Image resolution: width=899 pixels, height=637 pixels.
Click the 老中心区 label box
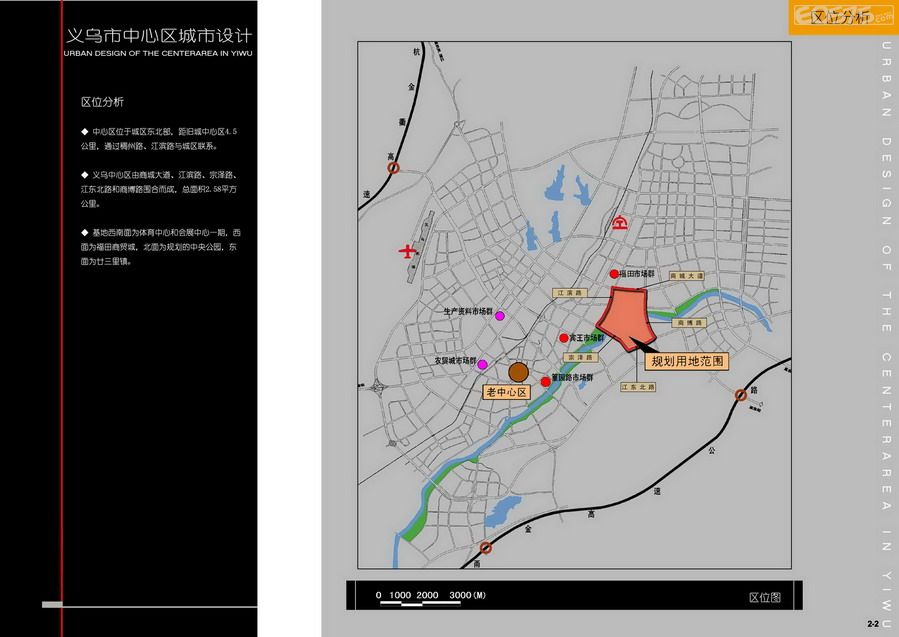[507, 392]
